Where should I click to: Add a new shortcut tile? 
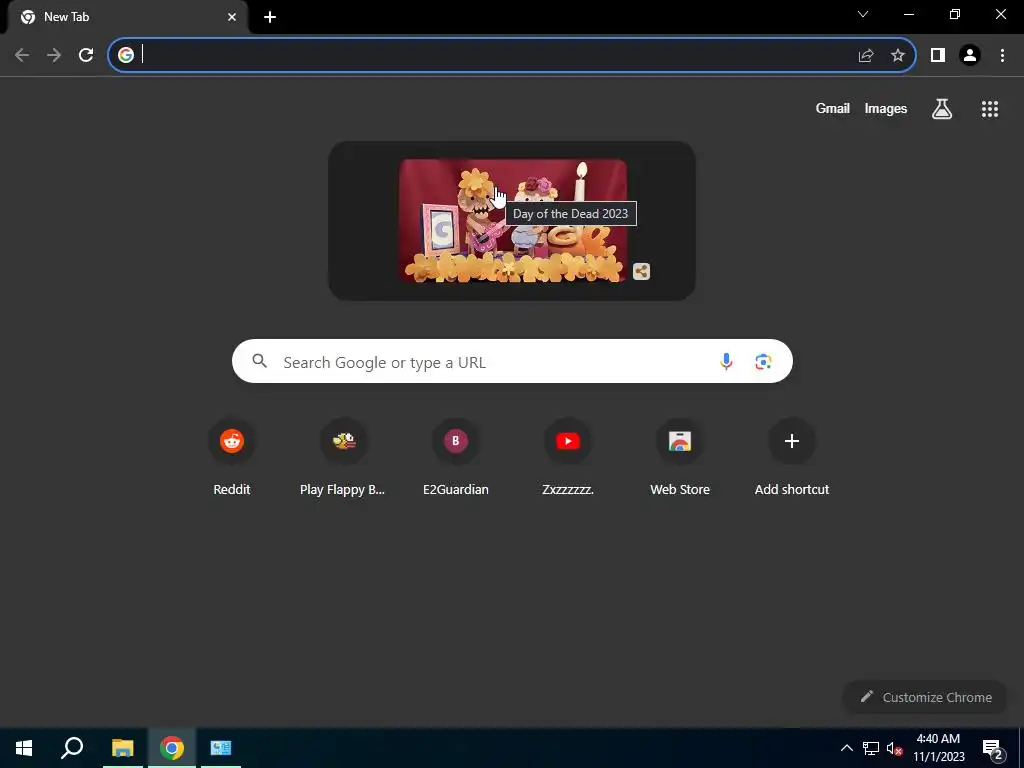(x=792, y=459)
